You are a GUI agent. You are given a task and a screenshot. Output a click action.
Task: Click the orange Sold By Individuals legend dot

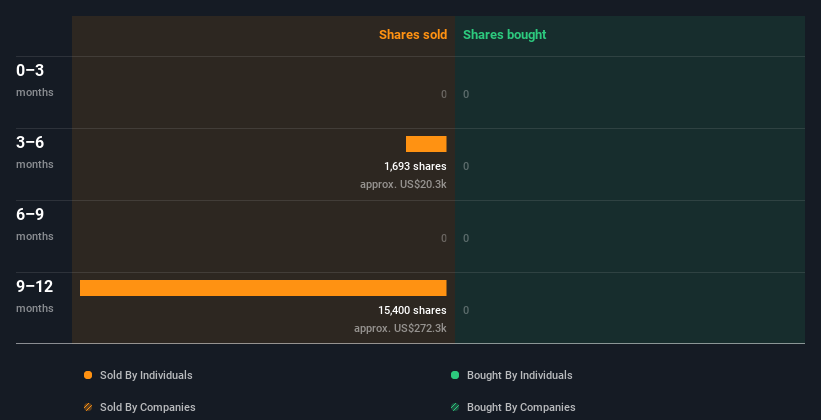pyautogui.click(x=88, y=375)
